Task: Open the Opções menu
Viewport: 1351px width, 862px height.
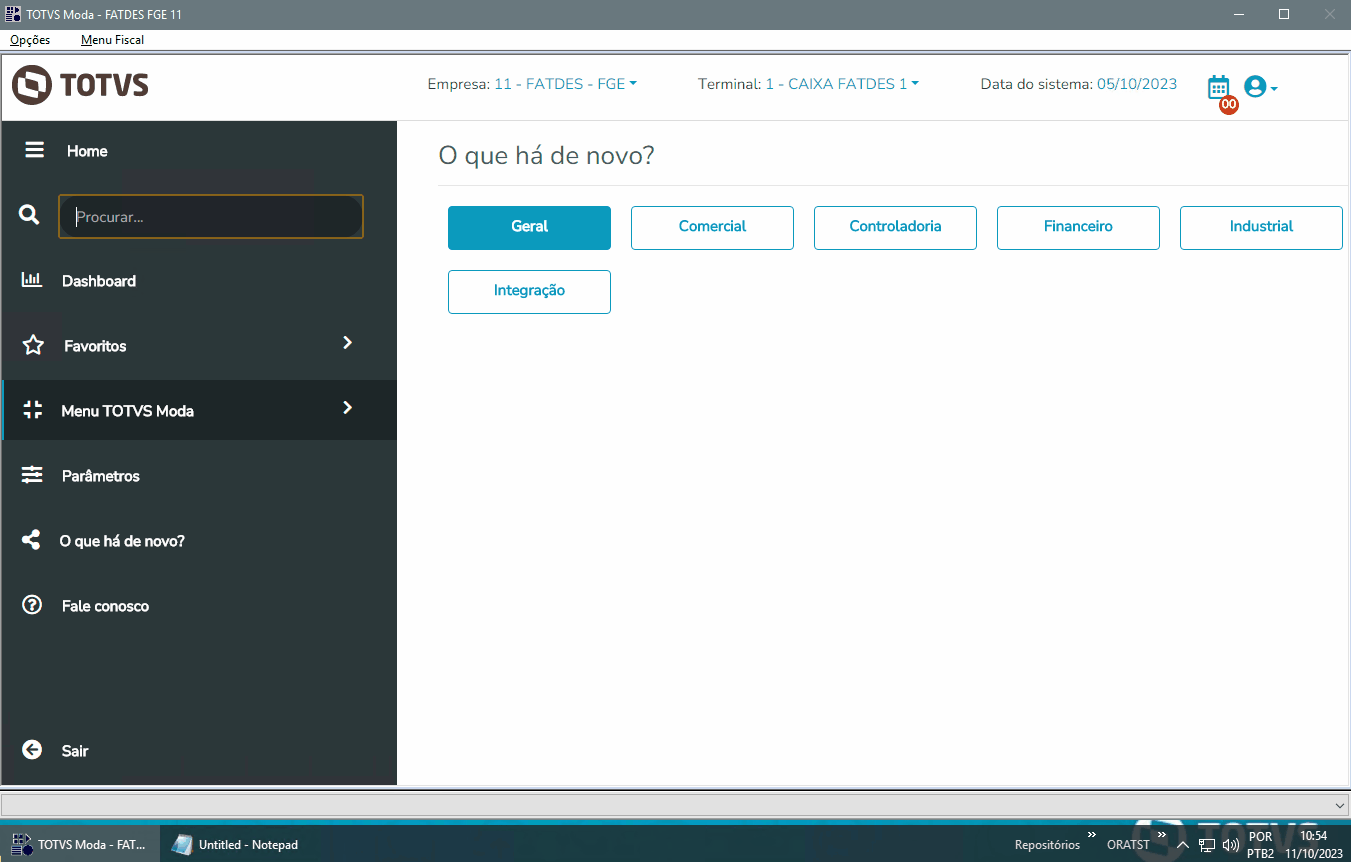Action: click(30, 40)
